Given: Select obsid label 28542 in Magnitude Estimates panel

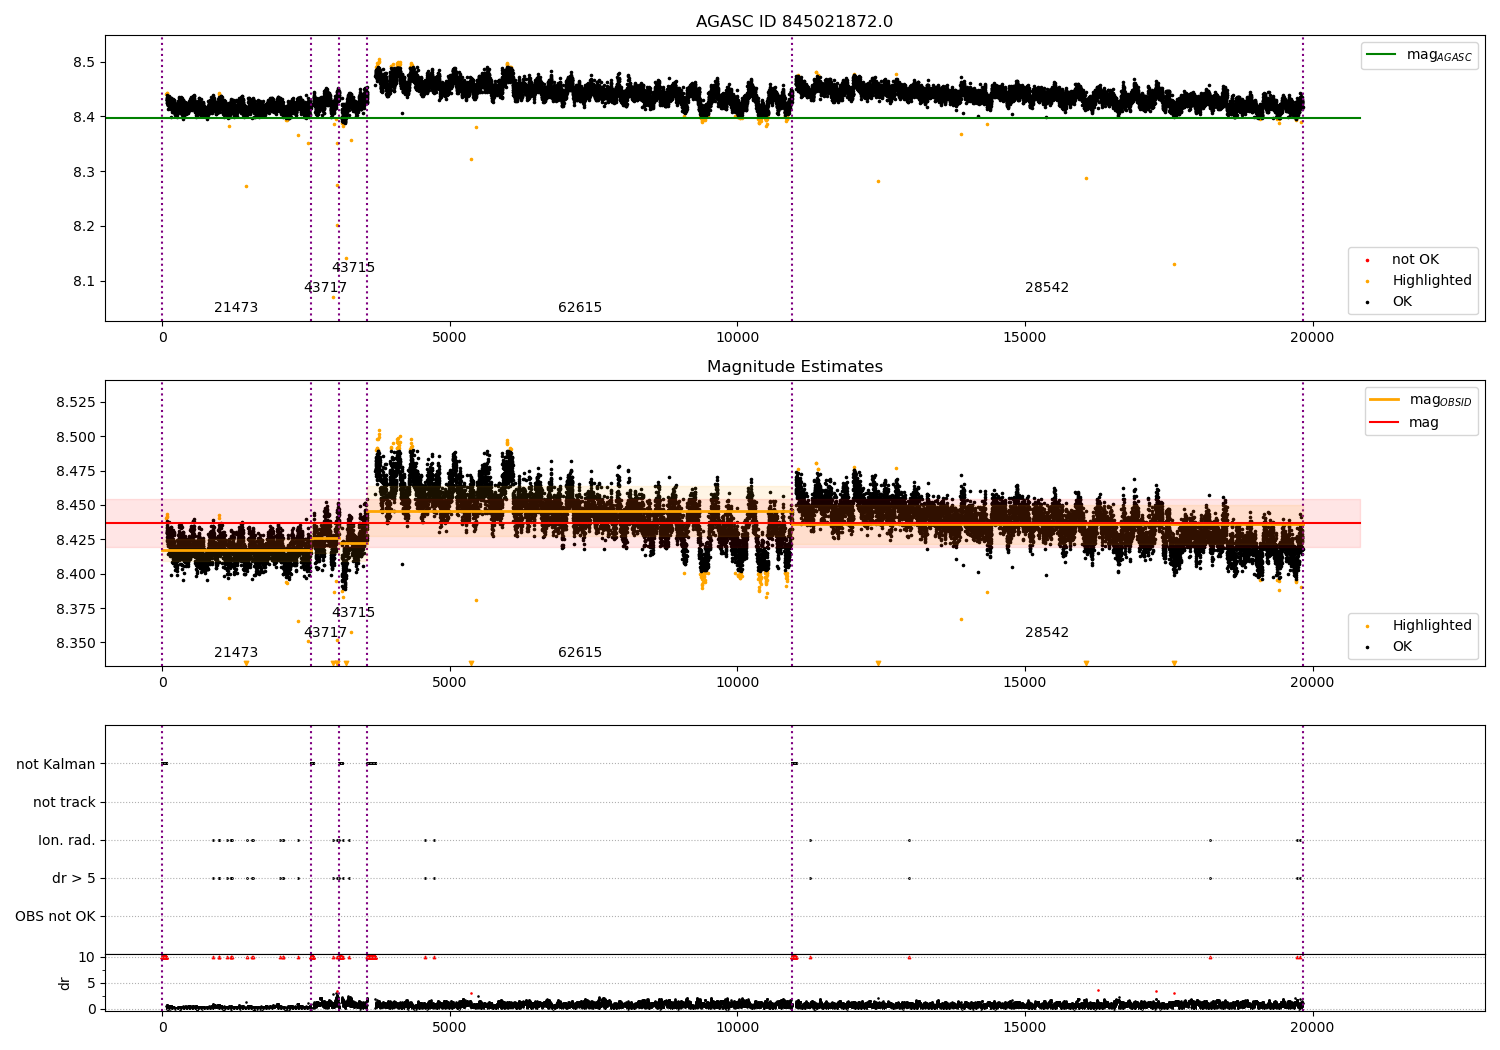Looking at the screenshot, I should [x=1047, y=633].
